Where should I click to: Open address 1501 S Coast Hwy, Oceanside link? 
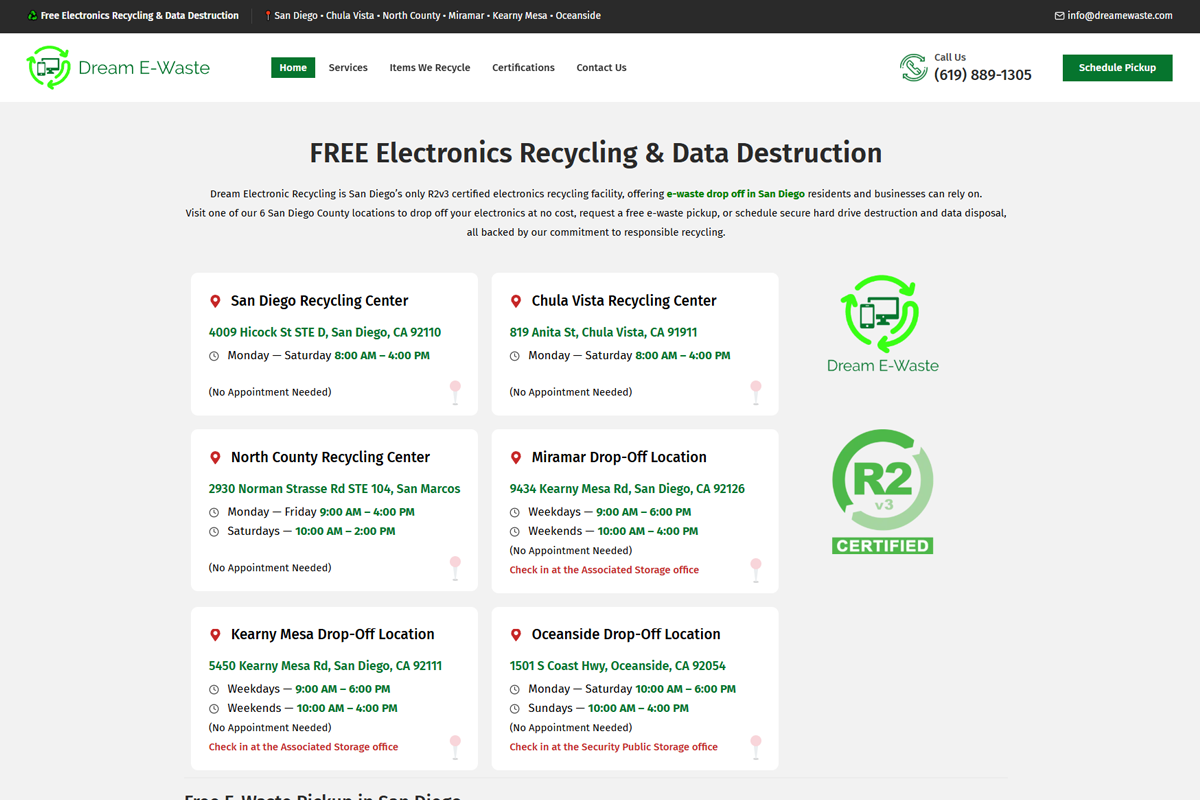[618, 666]
